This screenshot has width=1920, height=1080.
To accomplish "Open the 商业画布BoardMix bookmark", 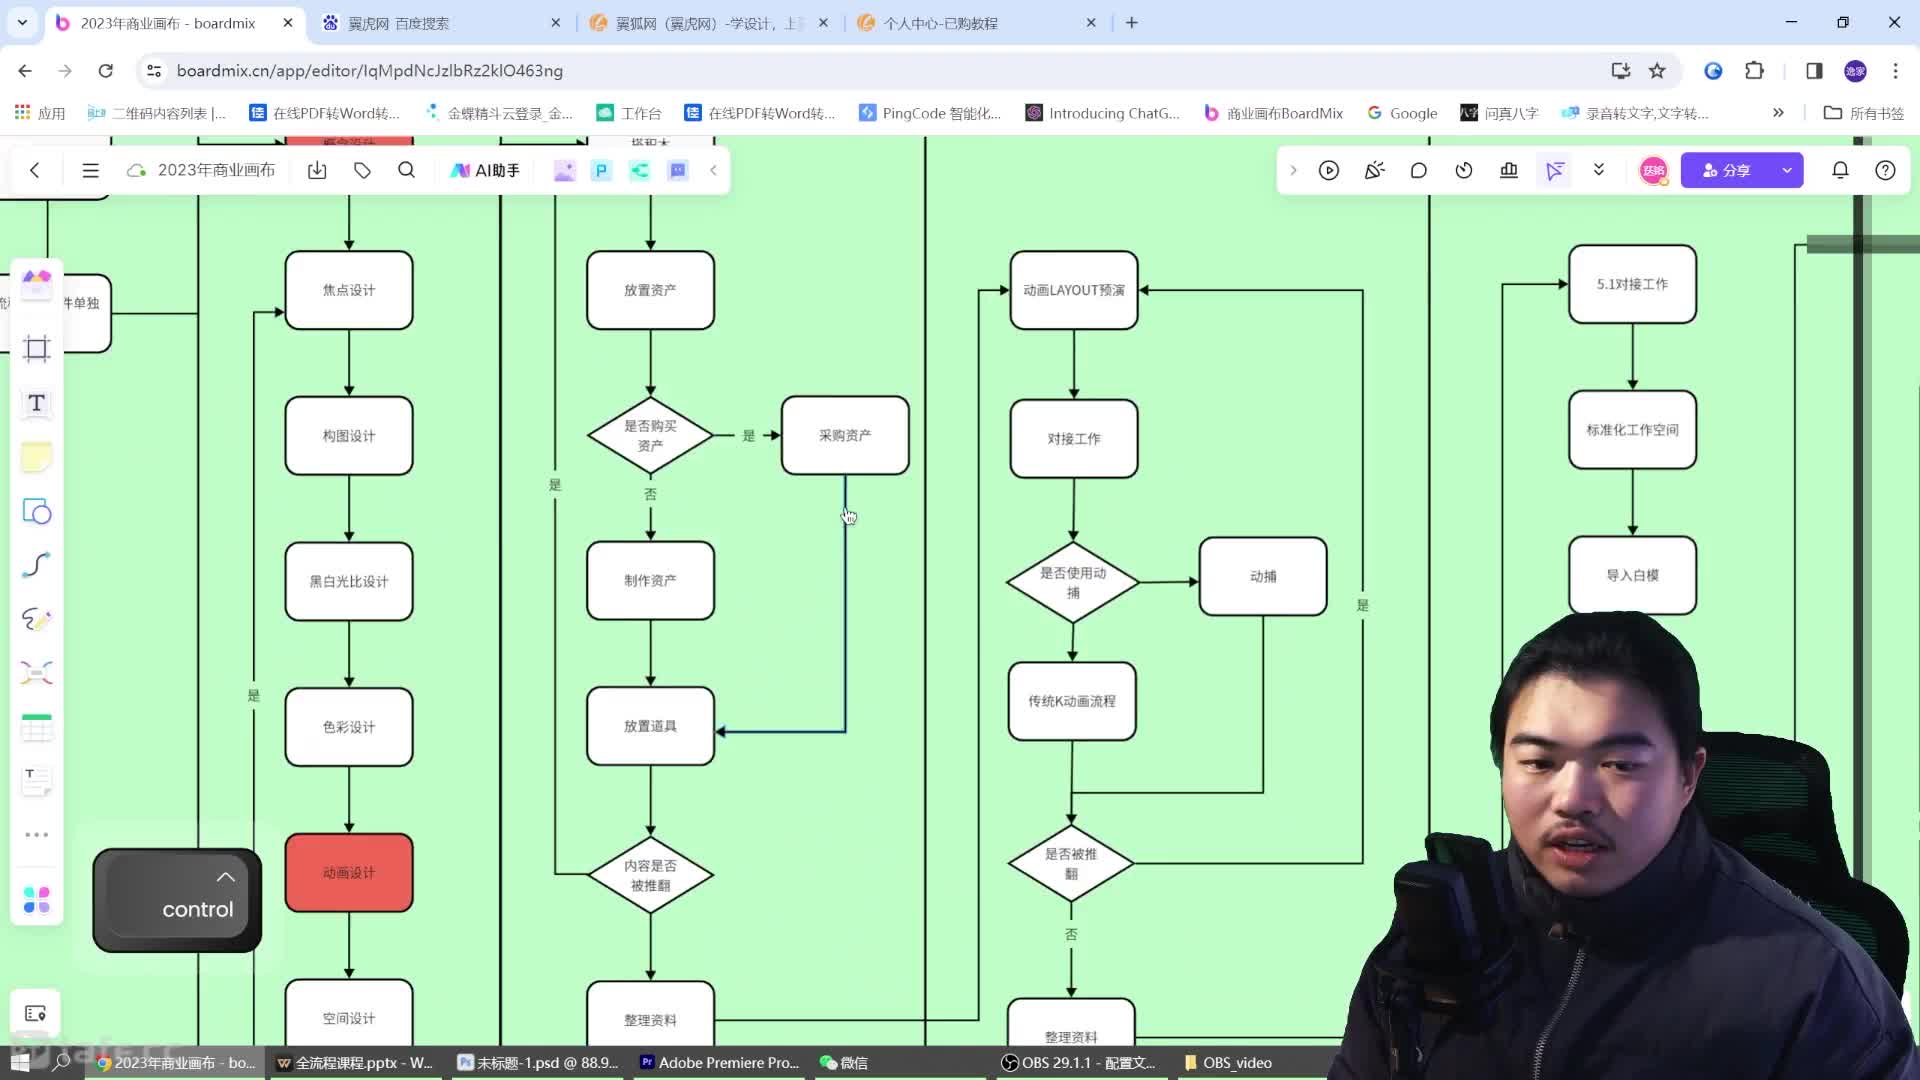I will (x=1274, y=113).
